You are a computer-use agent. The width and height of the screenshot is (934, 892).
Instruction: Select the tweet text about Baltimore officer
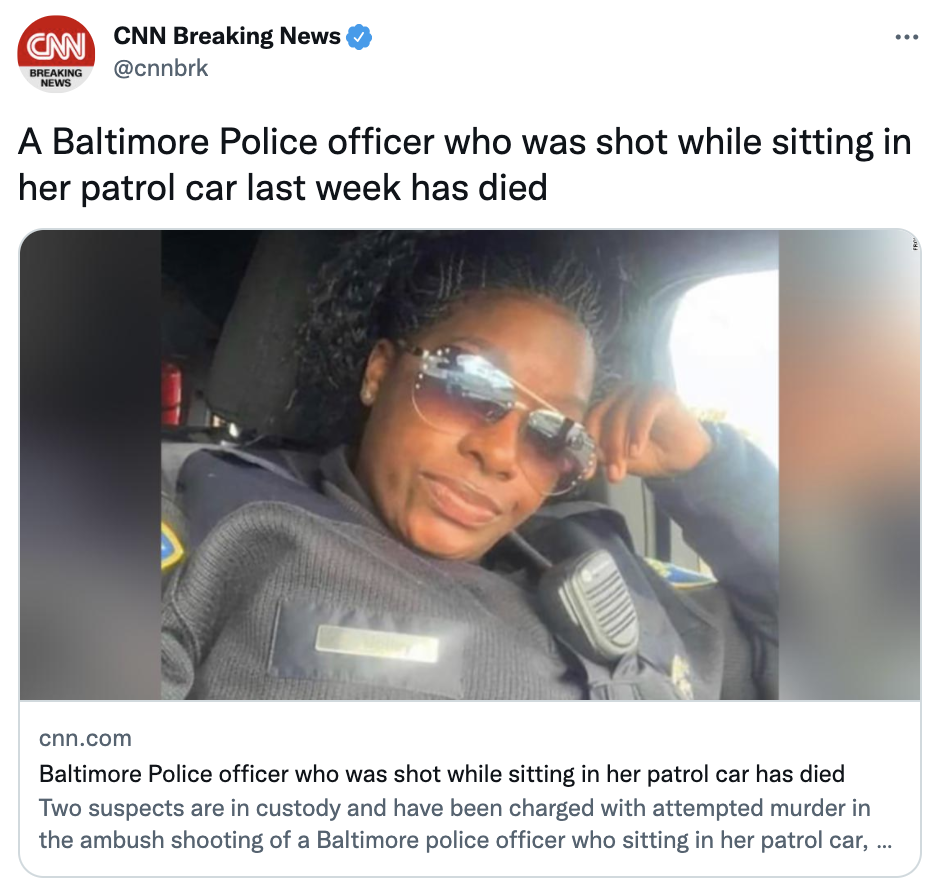point(465,165)
